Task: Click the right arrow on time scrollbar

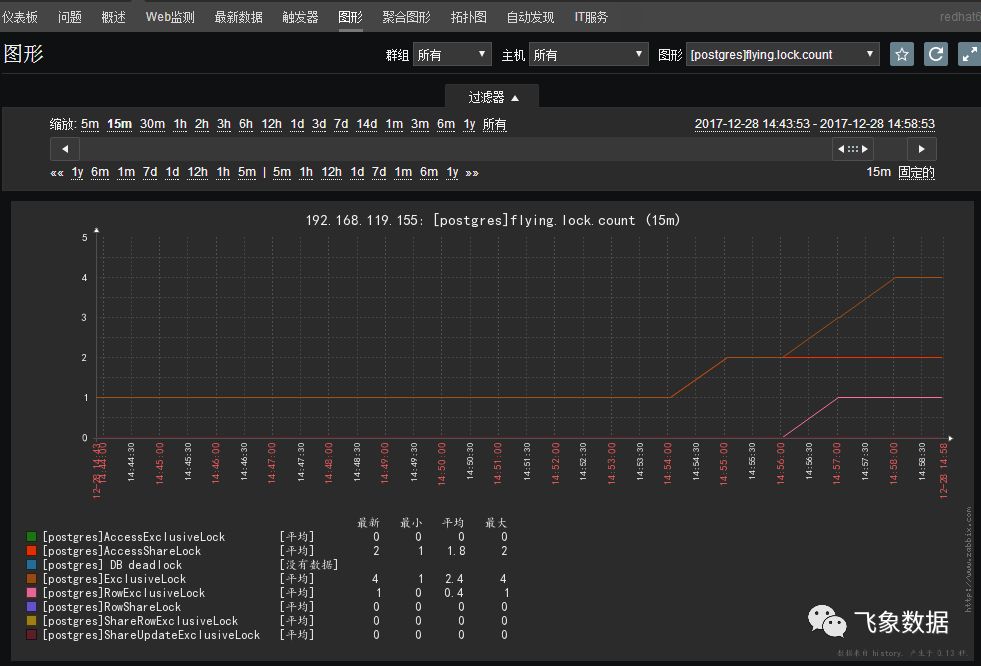Action: (x=921, y=149)
